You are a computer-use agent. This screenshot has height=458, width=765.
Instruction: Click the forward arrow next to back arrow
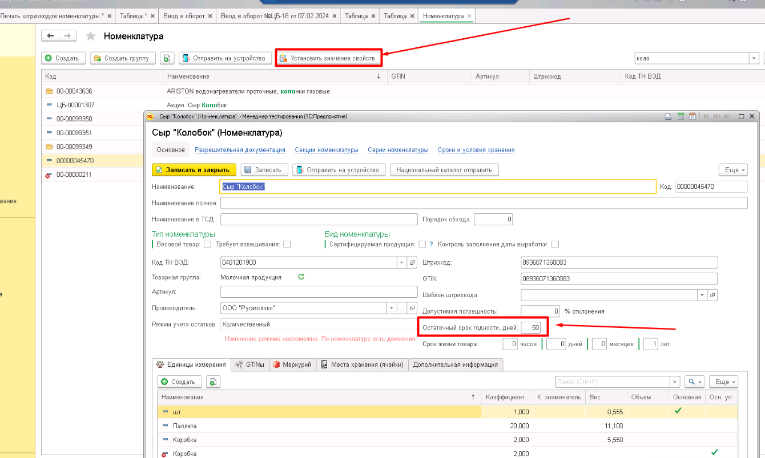(x=67, y=36)
